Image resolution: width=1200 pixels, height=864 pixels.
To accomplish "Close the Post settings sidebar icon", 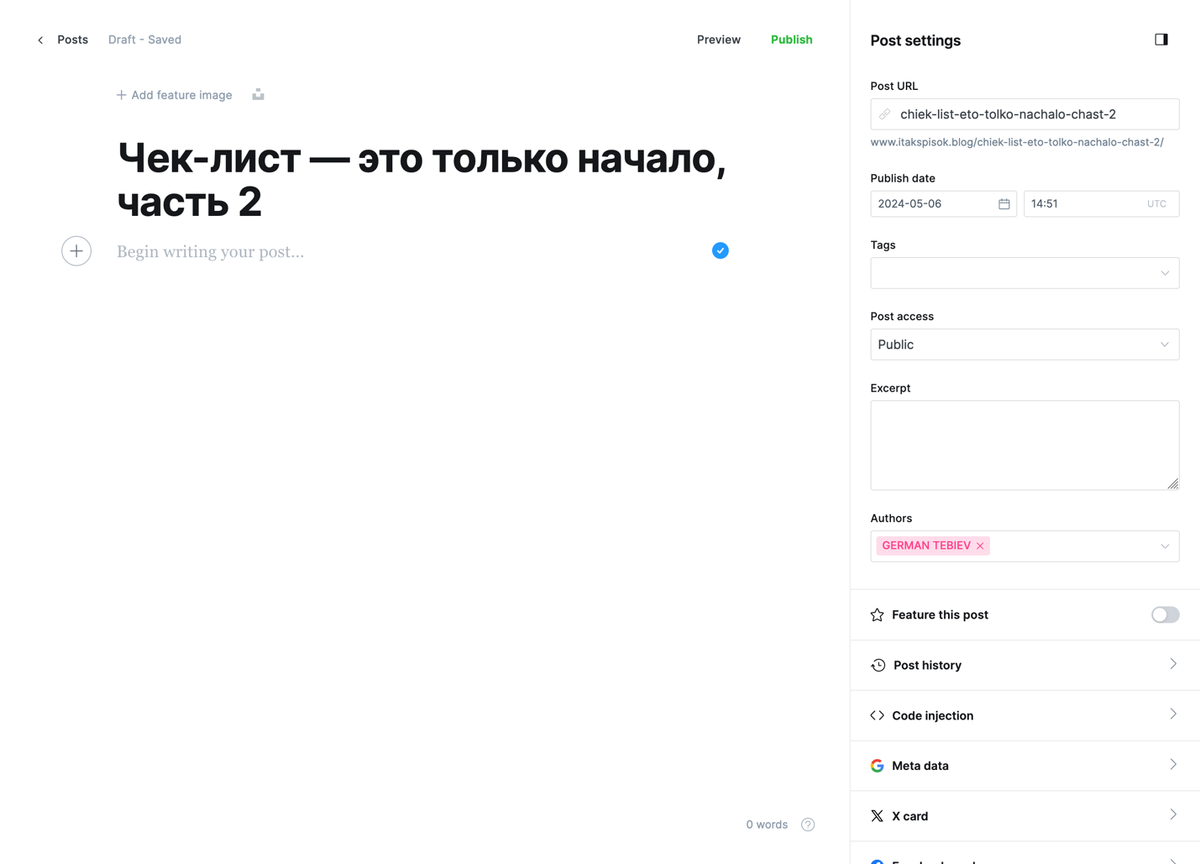I will tap(1161, 40).
